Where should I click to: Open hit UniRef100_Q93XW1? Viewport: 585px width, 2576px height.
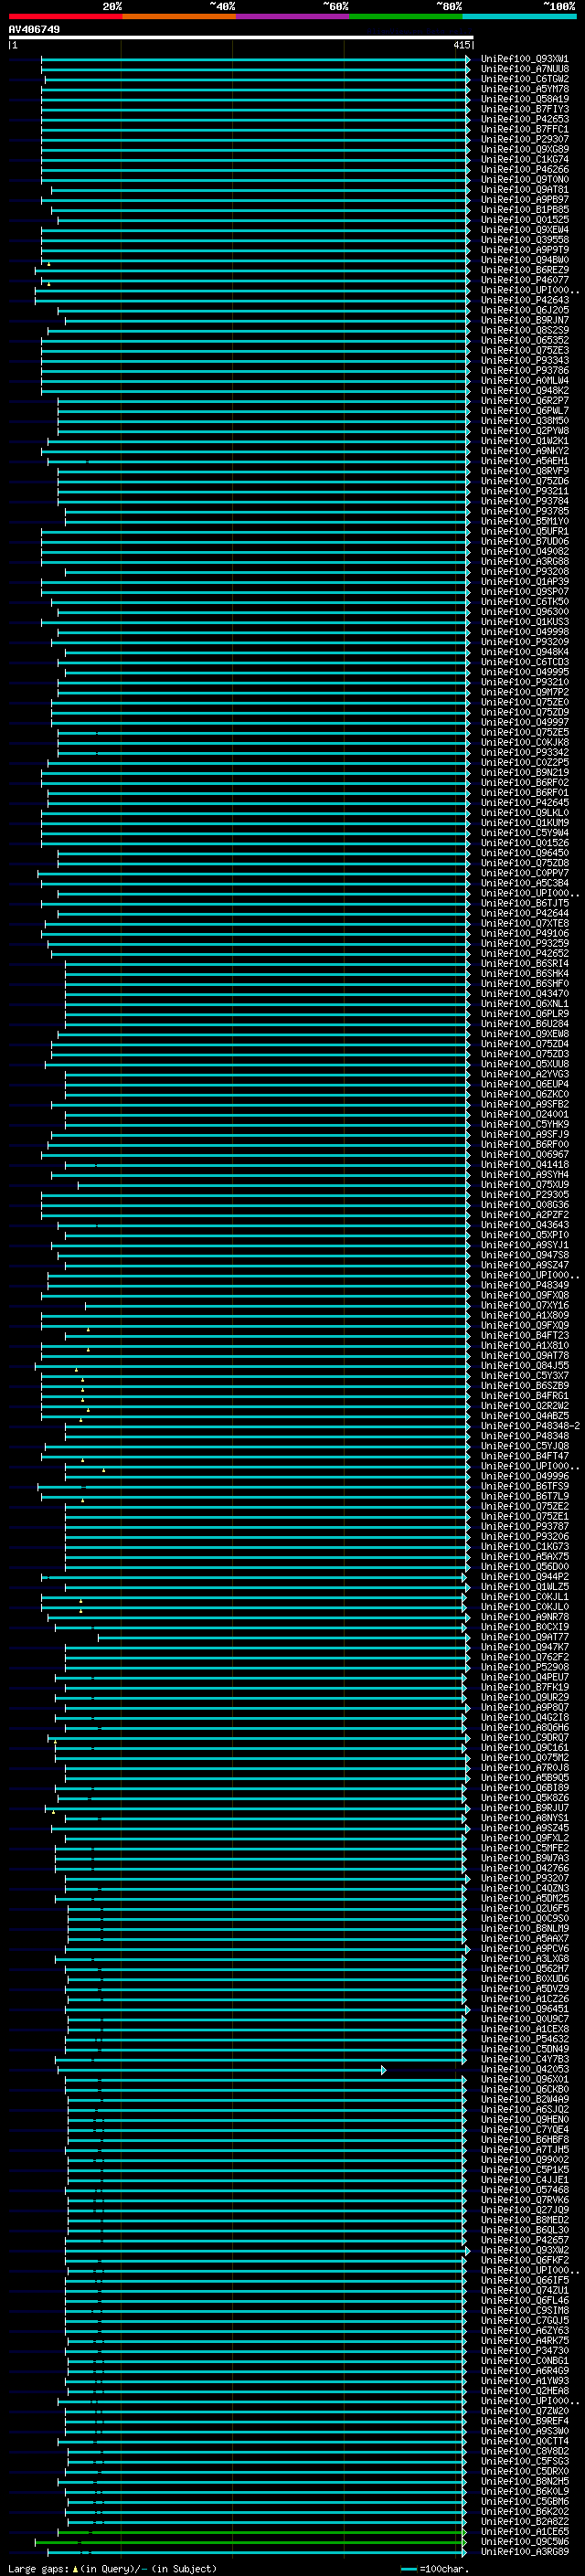(525, 59)
